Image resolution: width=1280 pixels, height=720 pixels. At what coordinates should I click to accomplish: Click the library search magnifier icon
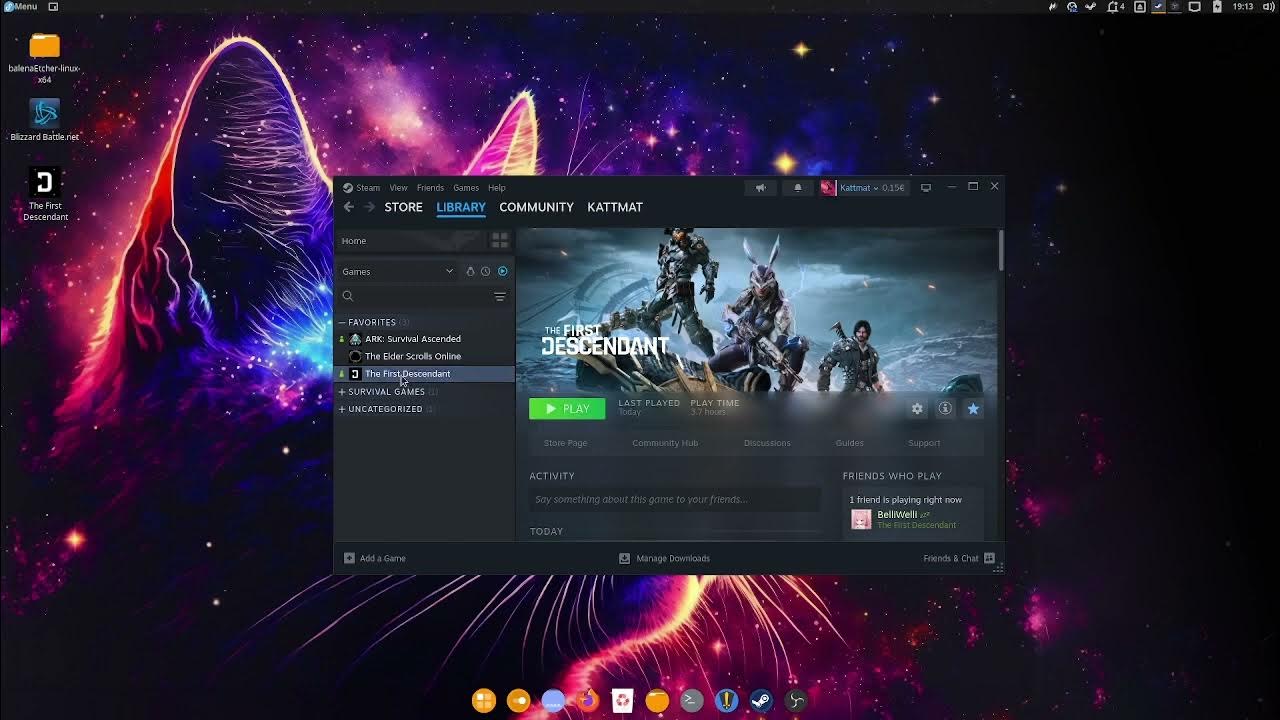[x=348, y=296]
